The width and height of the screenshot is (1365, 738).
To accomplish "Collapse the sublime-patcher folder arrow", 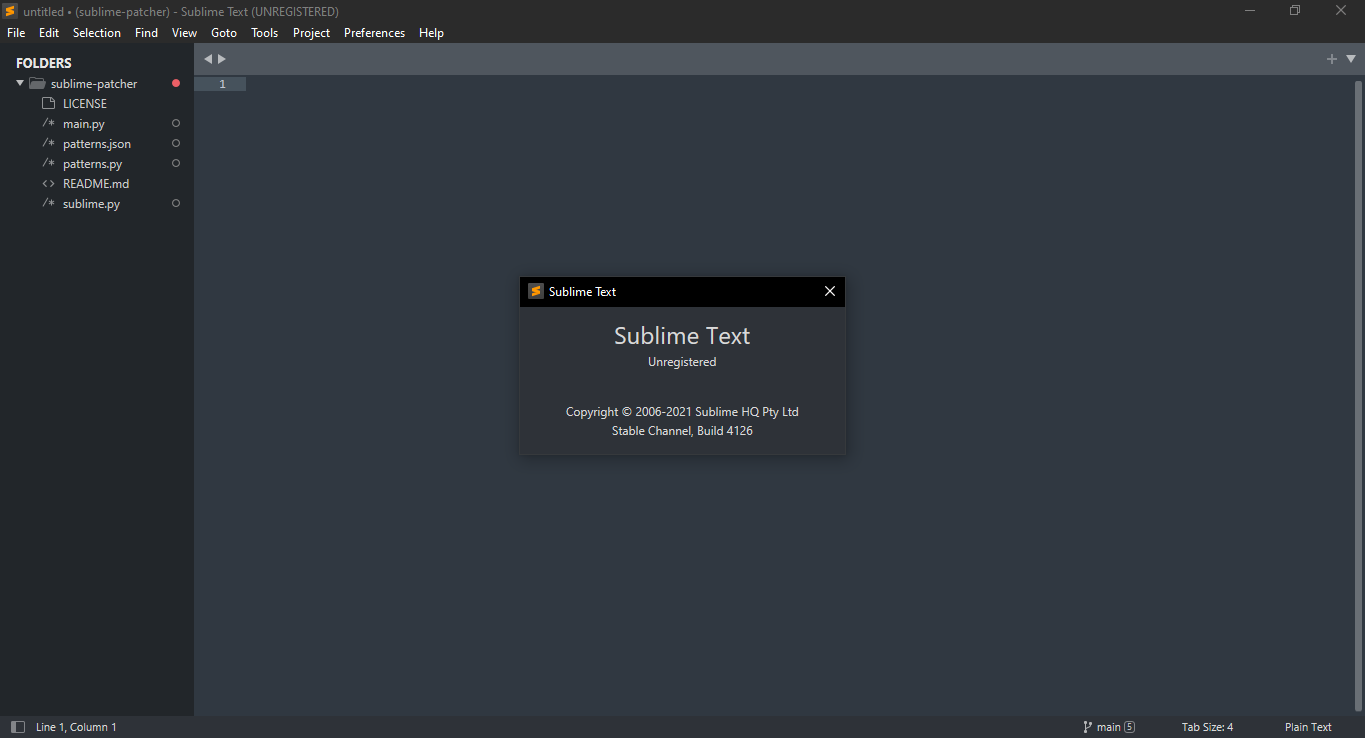I will 20,83.
